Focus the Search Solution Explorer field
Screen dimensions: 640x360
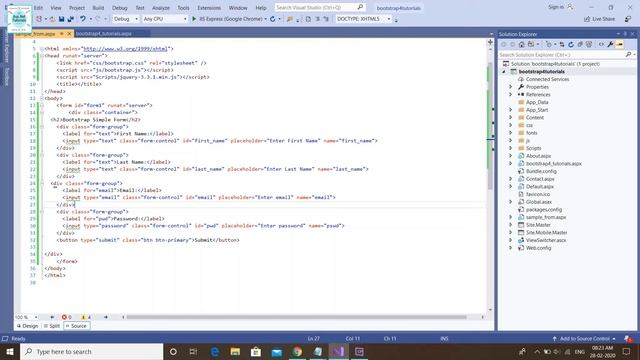click(x=562, y=55)
